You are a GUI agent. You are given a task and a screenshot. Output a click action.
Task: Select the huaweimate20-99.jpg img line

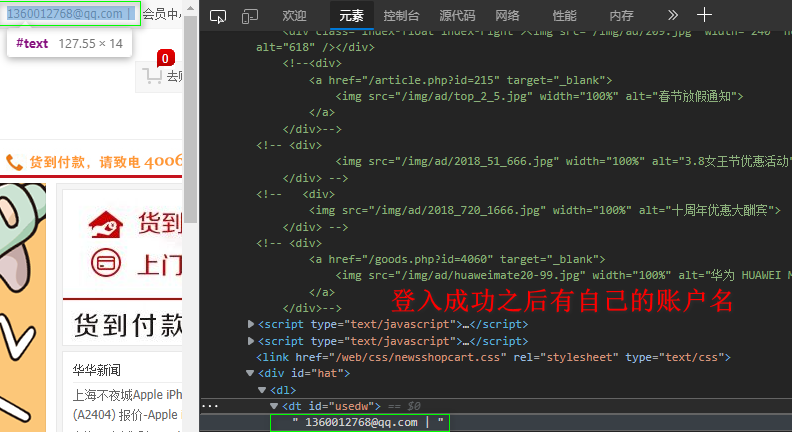coord(563,275)
